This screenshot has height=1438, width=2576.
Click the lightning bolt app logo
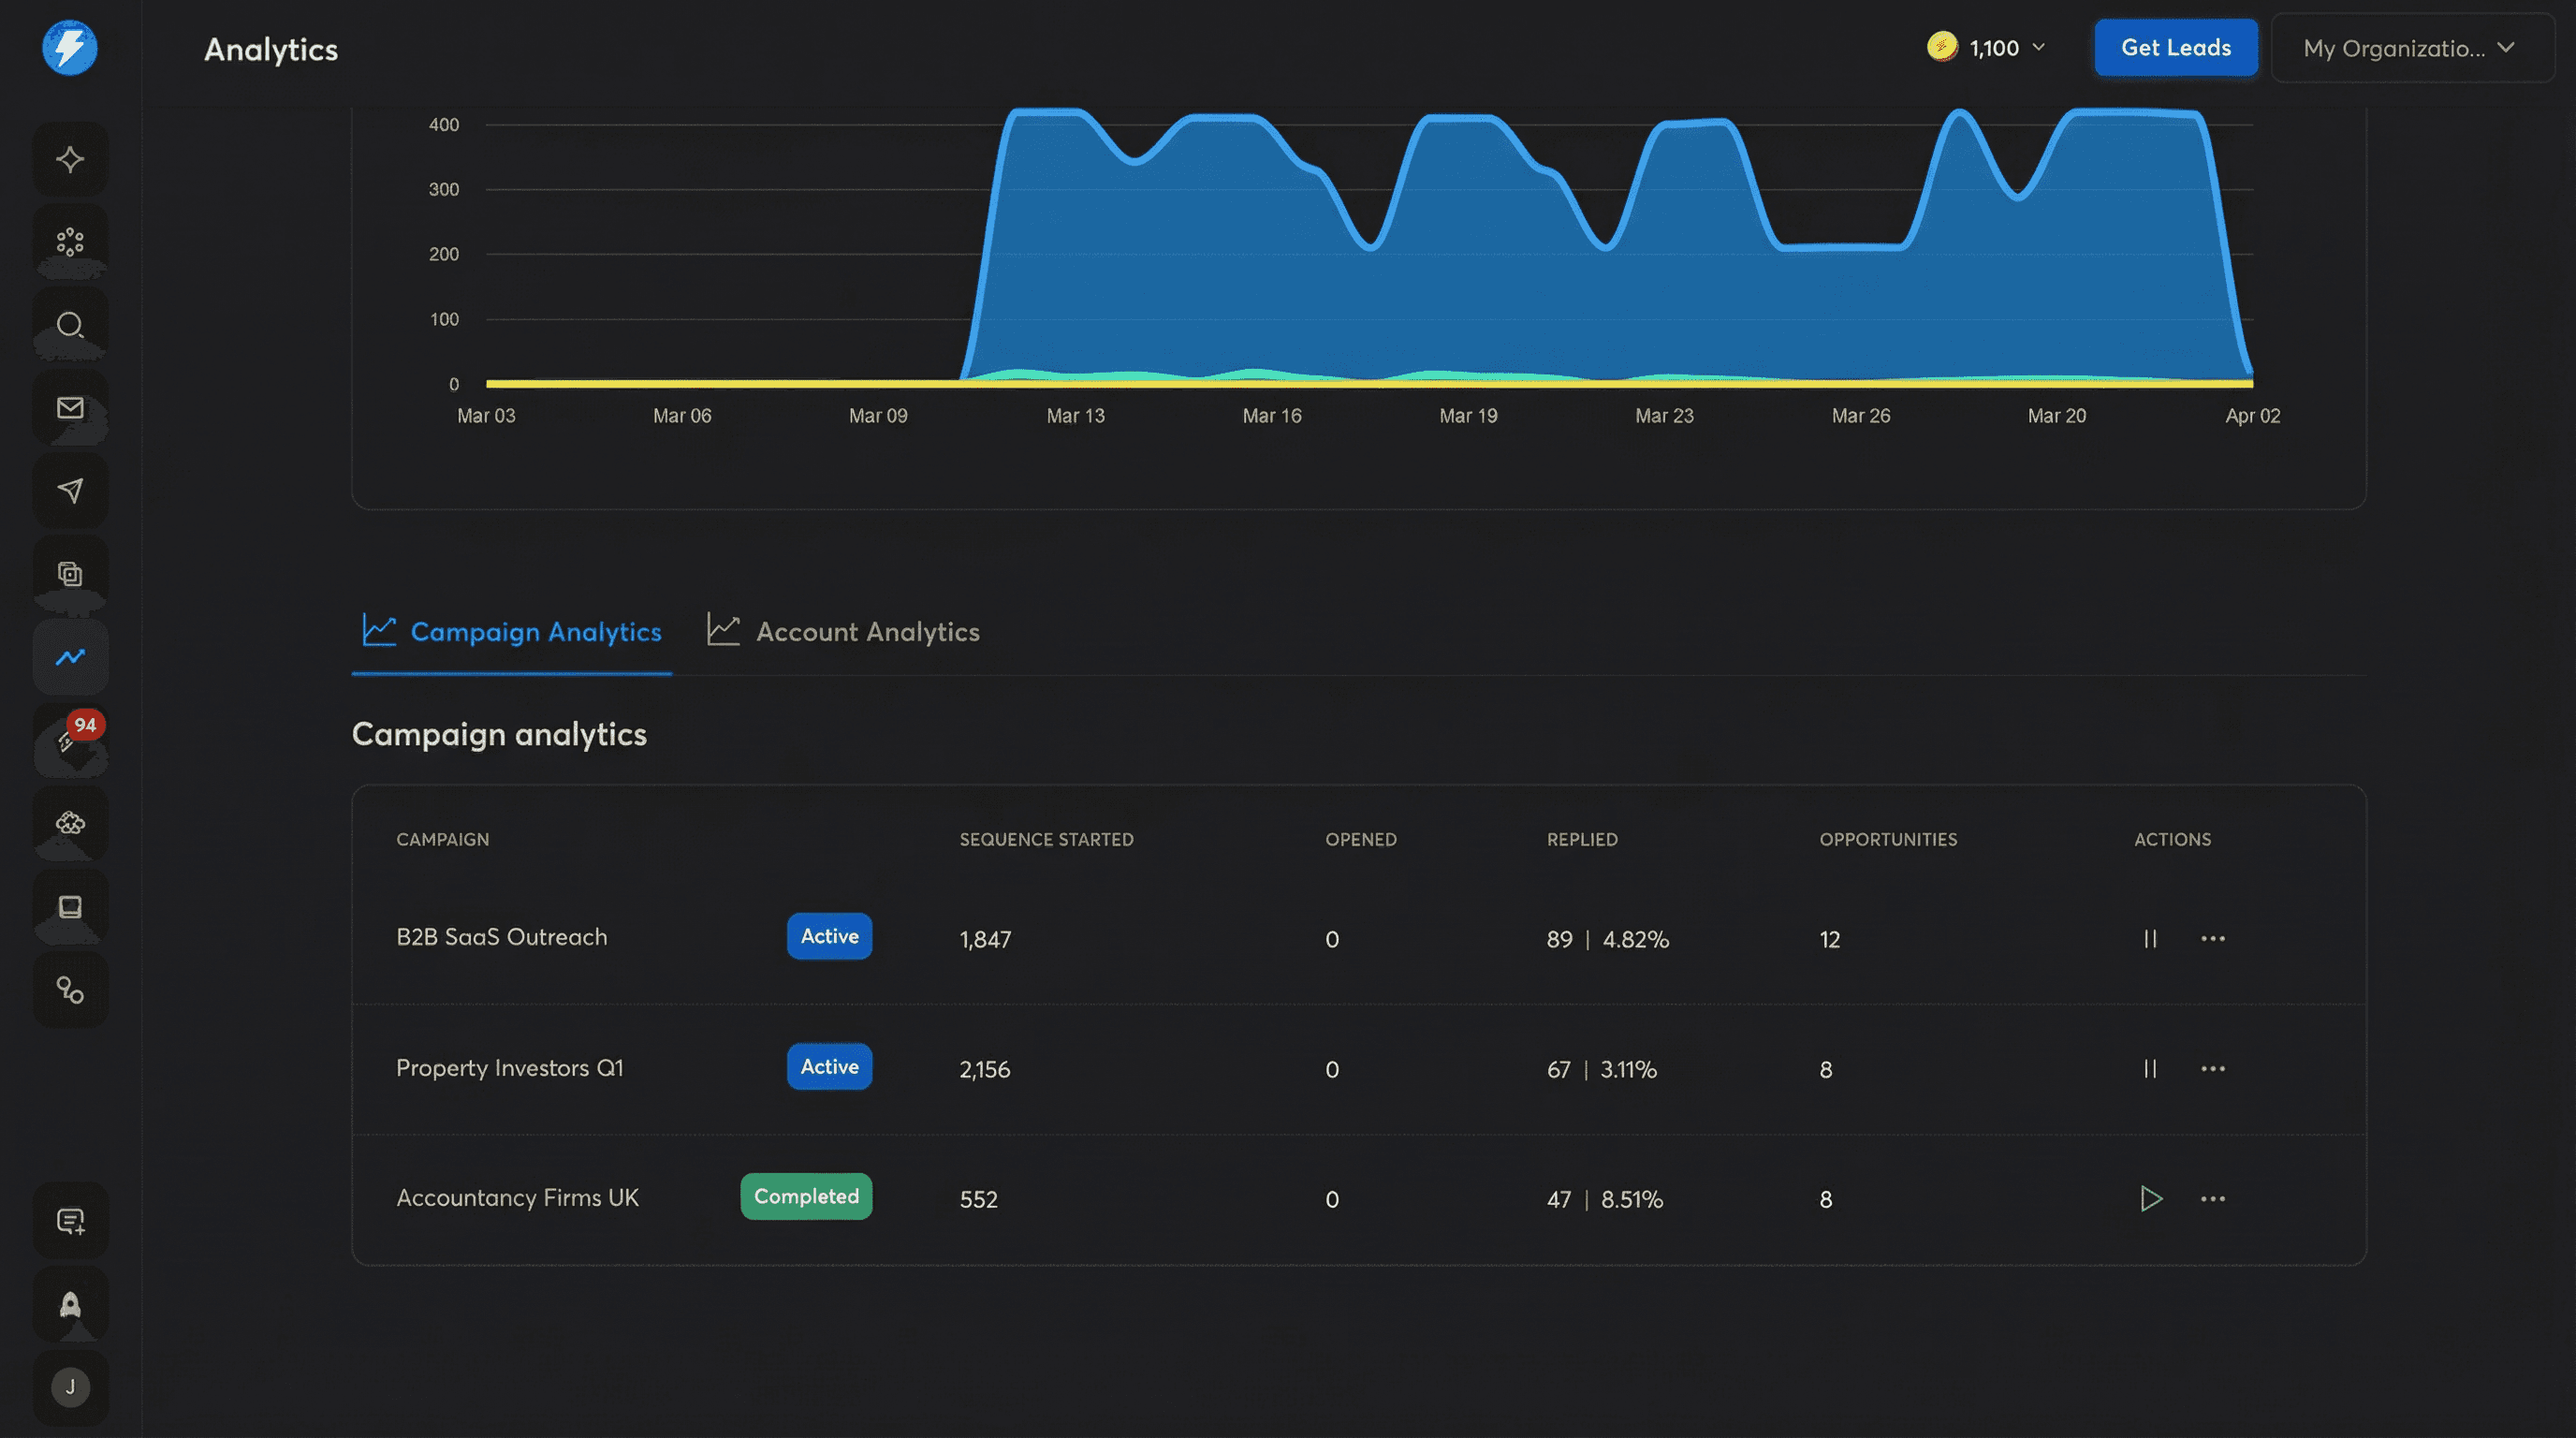tap(70, 47)
